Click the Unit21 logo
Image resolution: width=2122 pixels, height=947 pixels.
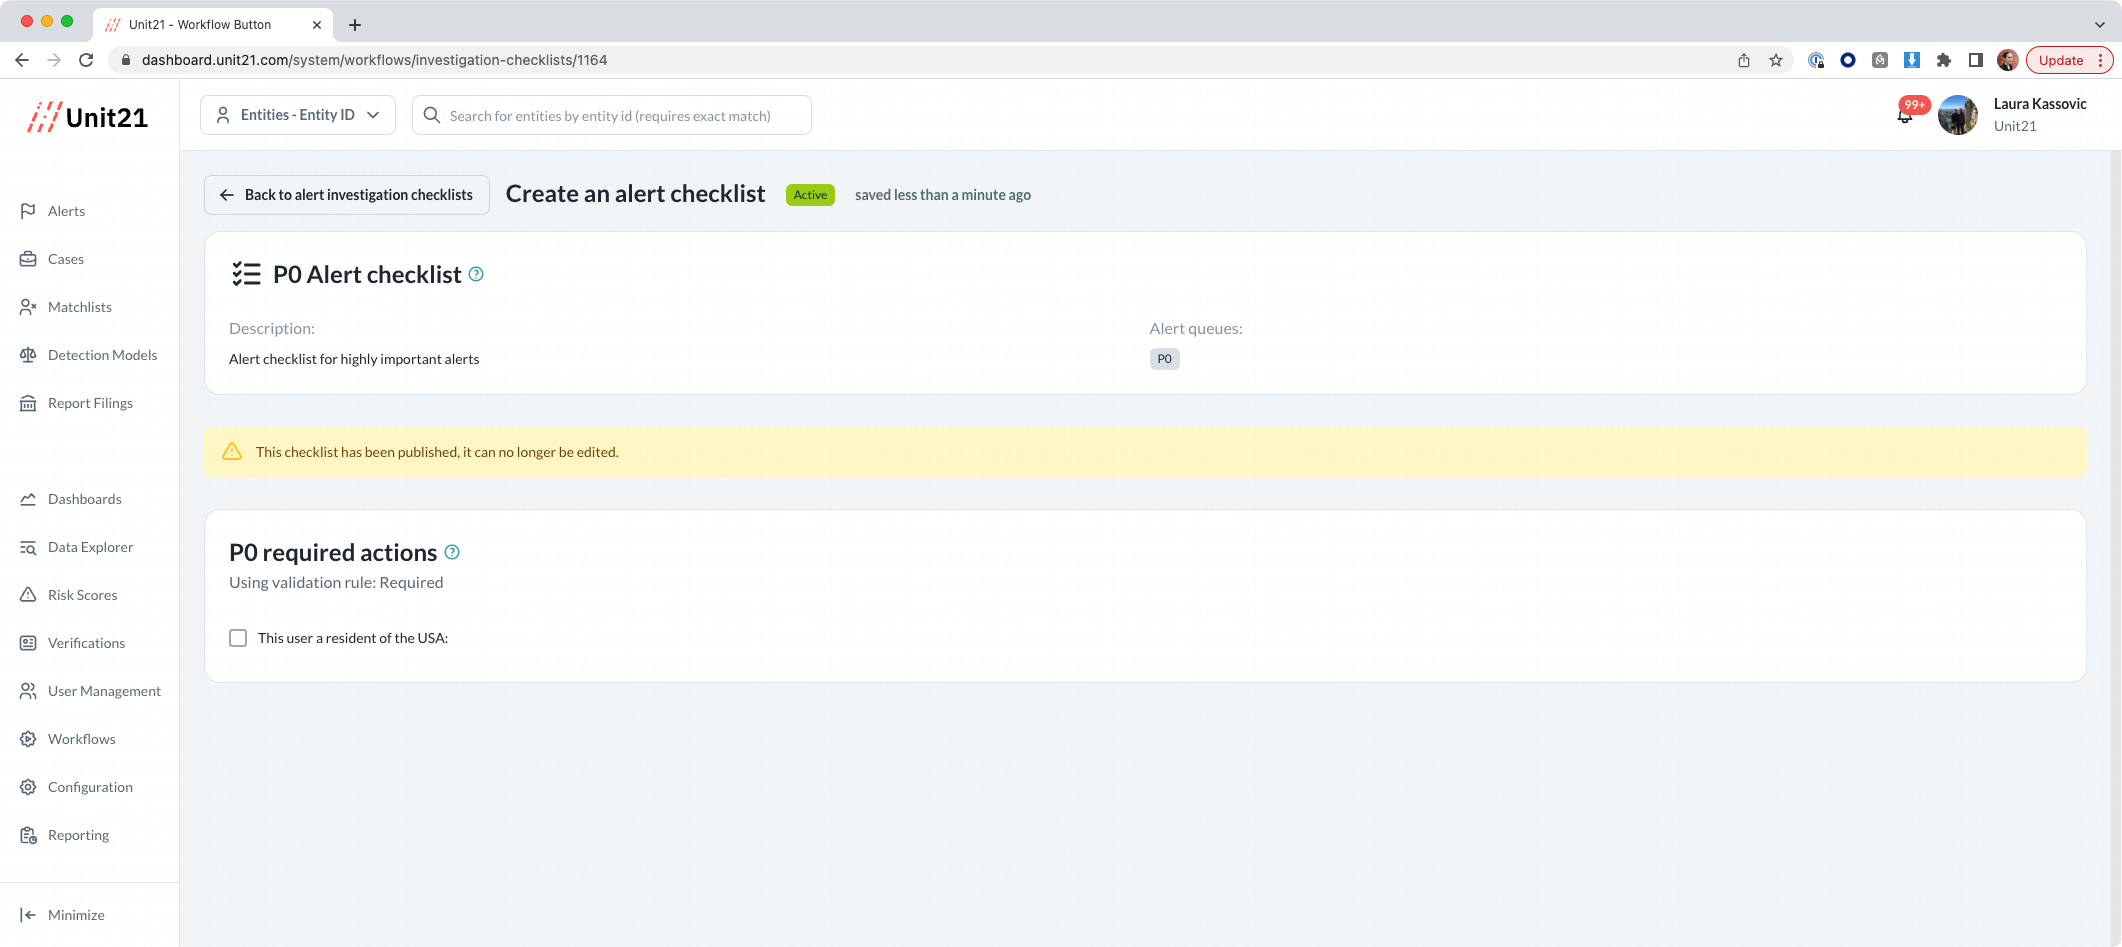click(88, 117)
